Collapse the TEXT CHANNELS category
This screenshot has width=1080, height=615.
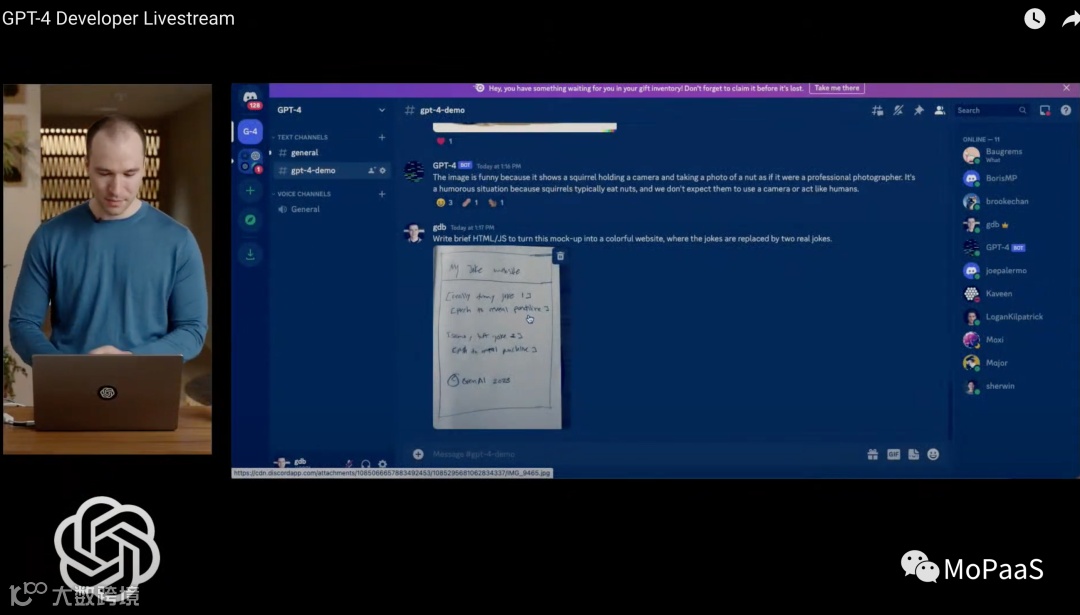[300, 137]
